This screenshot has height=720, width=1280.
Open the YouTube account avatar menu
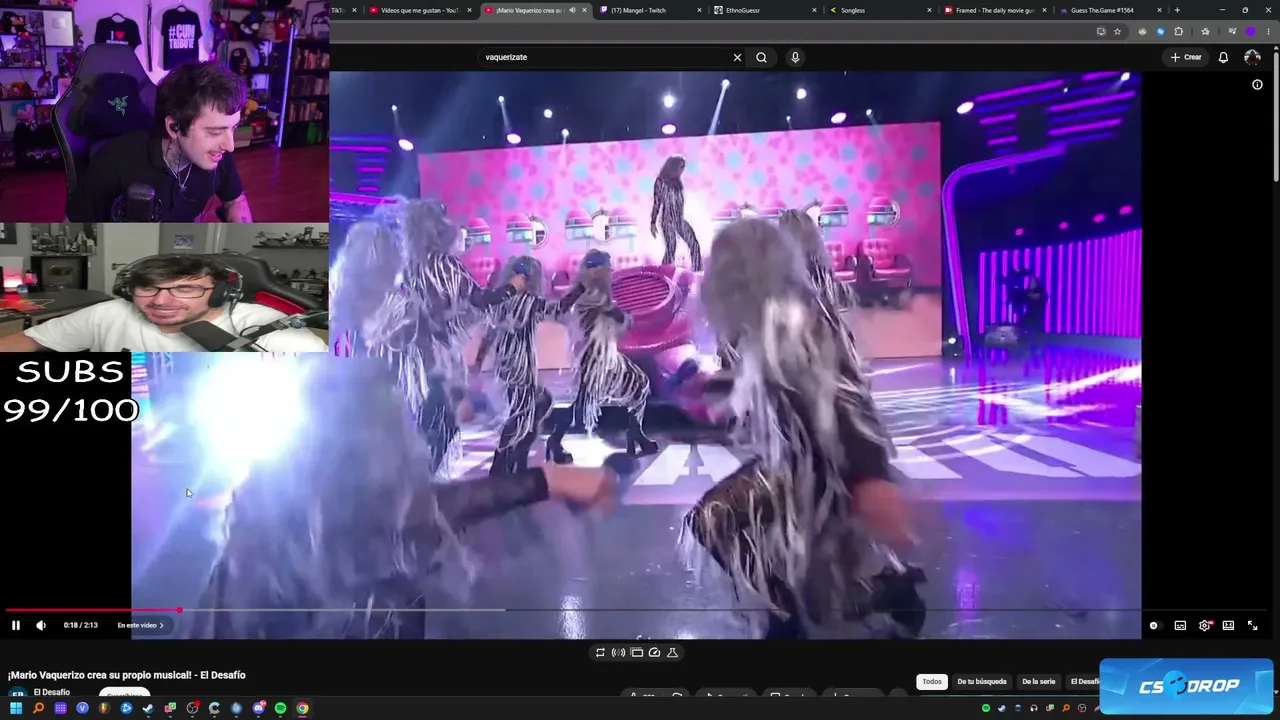[x=1252, y=57]
